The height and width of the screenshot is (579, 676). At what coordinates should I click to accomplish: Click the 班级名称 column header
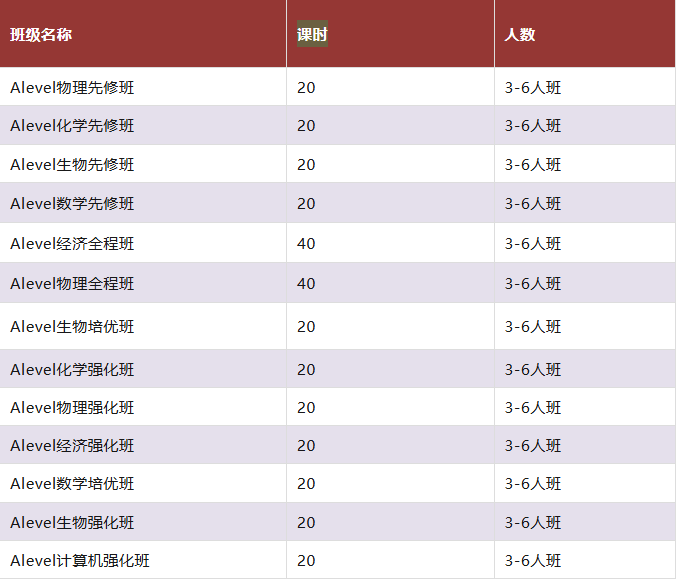[x=41, y=35]
